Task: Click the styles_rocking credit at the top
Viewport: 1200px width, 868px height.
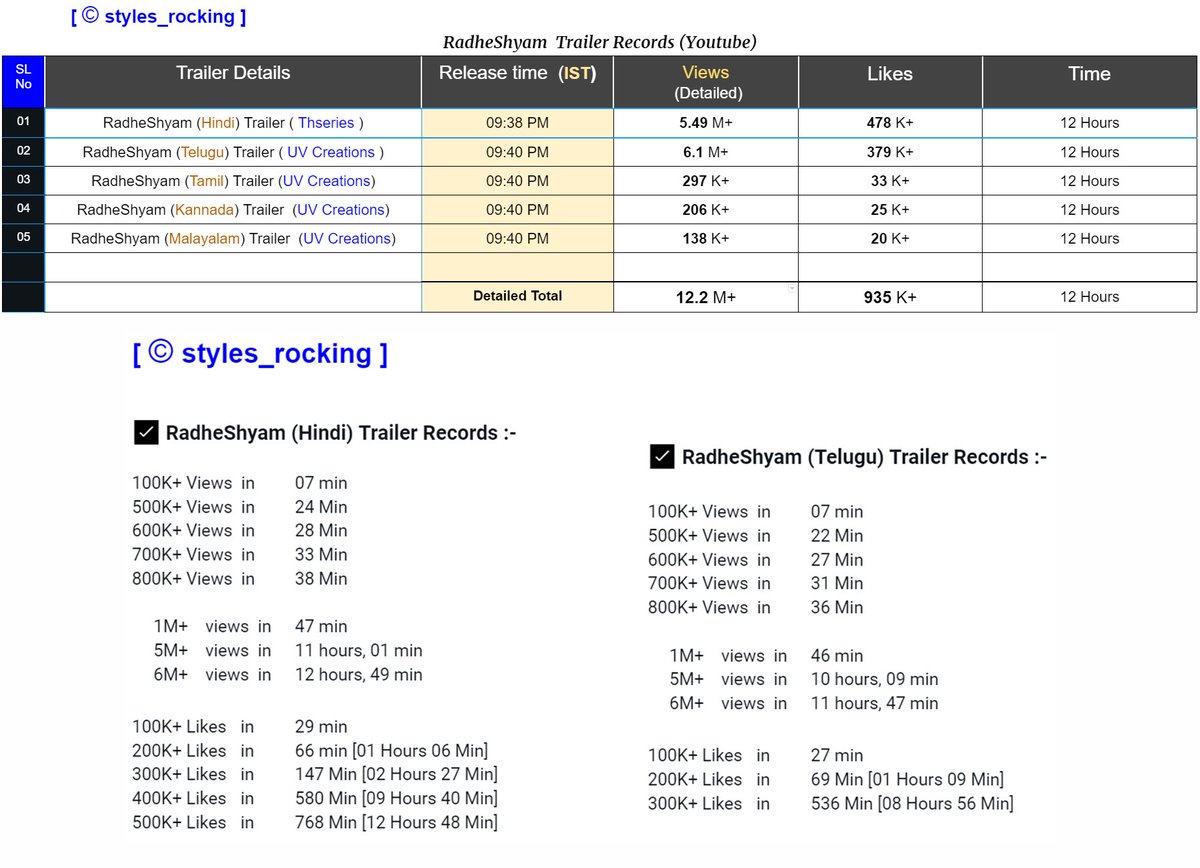Action: (x=158, y=16)
